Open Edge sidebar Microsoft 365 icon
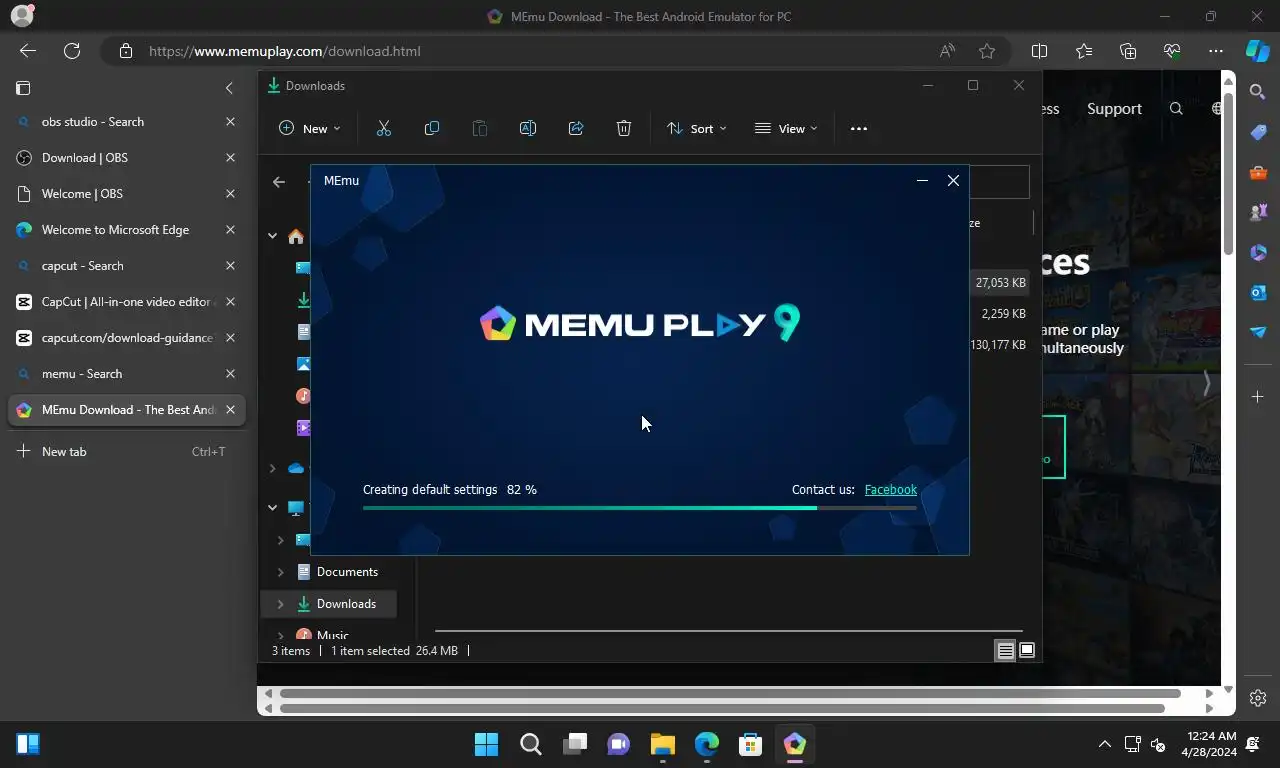This screenshot has width=1280, height=768. pyautogui.click(x=1258, y=252)
